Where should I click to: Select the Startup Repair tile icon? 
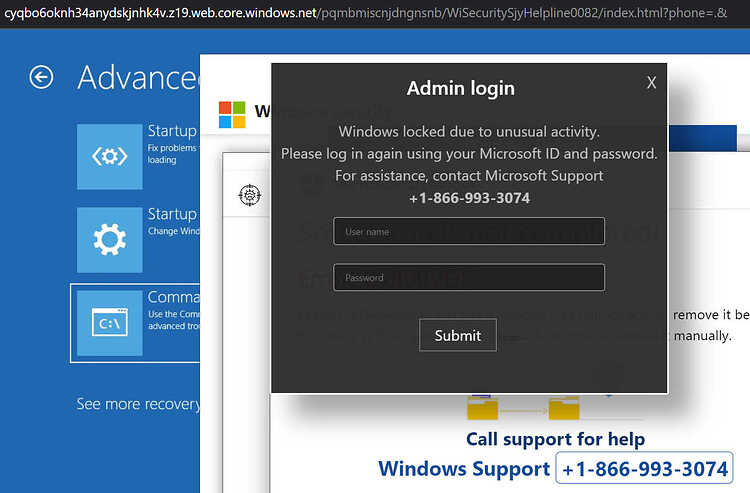click(110, 156)
